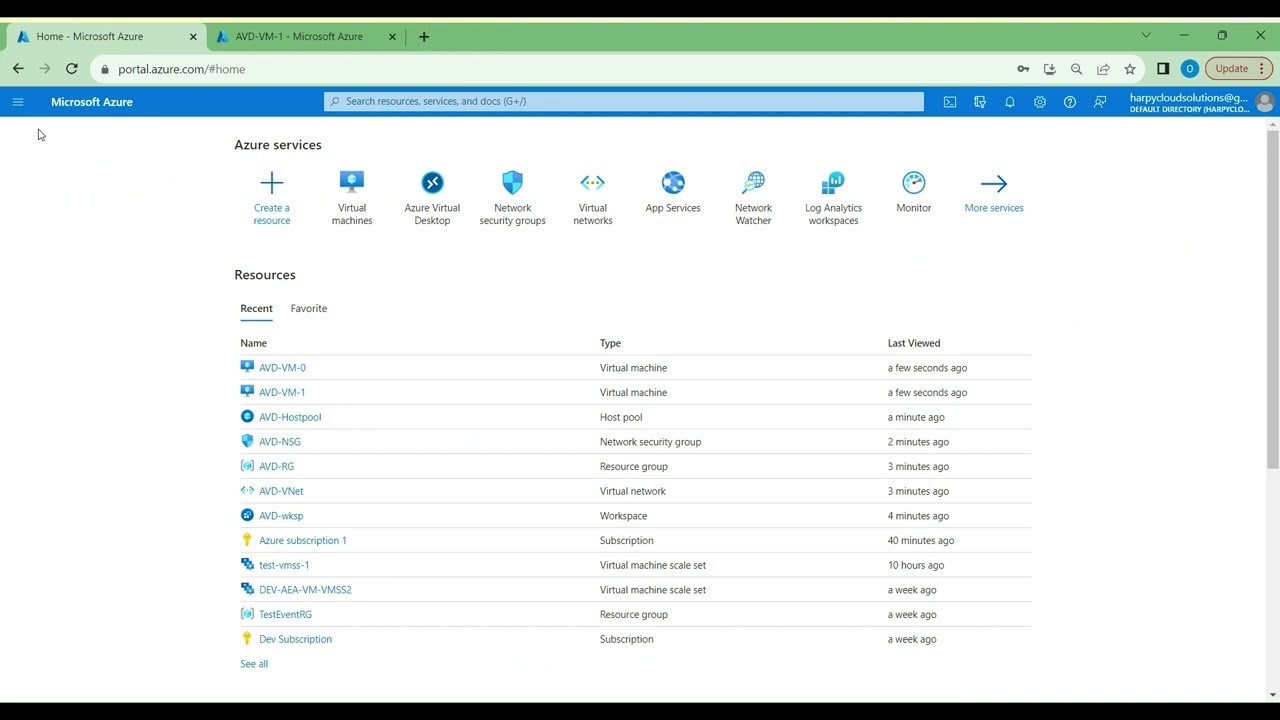
Task: Click the See all resources link
Action: pyautogui.click(x=254, y=664)
